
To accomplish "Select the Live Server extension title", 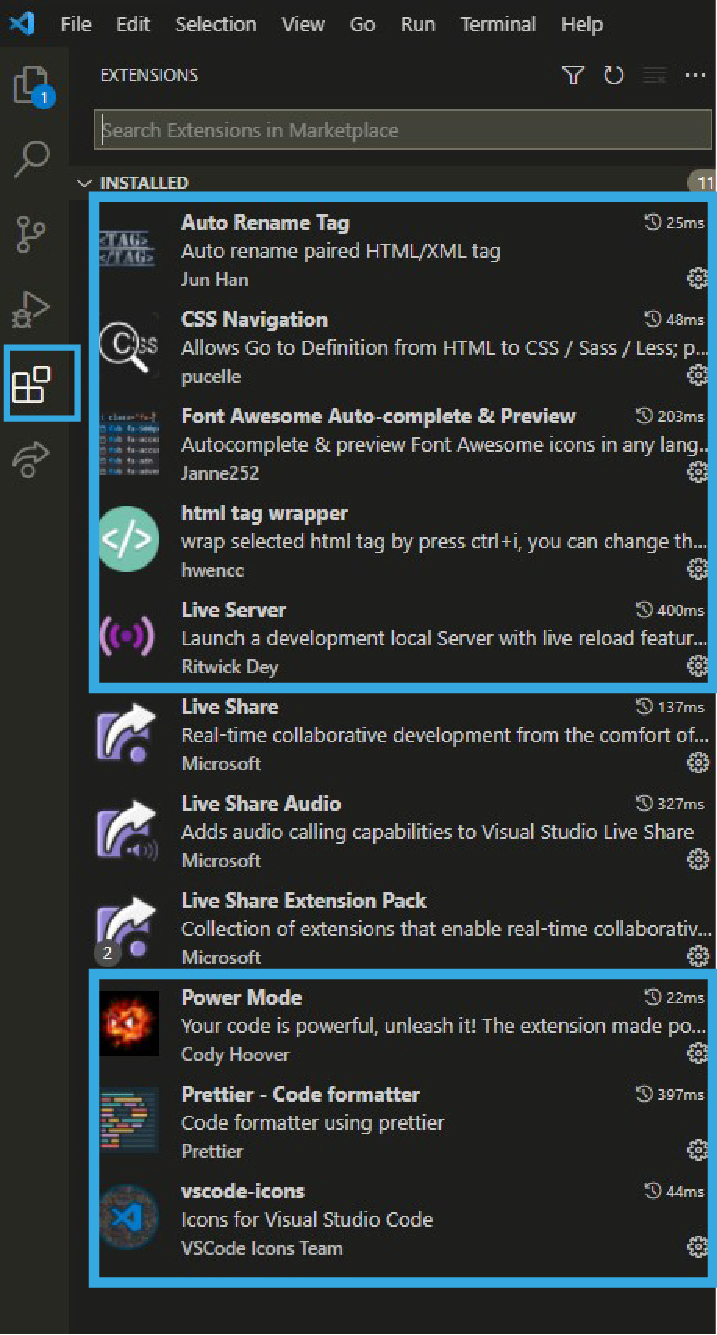I will click(x=234, y=610).
